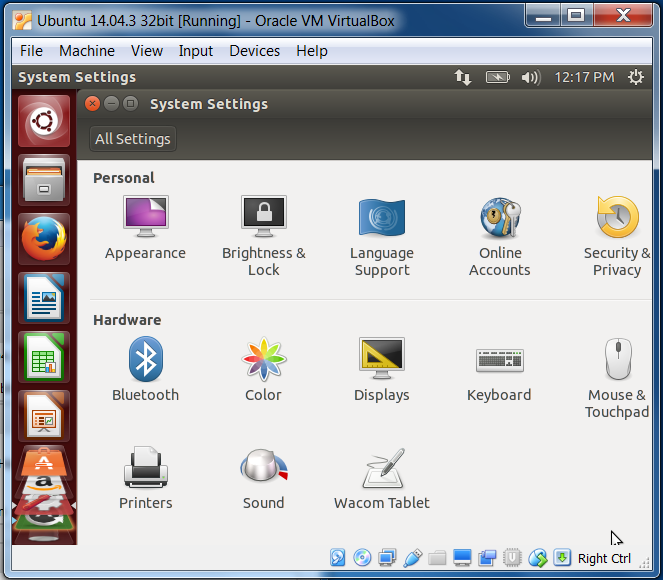
Task: Open Printers settings
Action: [145, 478]
